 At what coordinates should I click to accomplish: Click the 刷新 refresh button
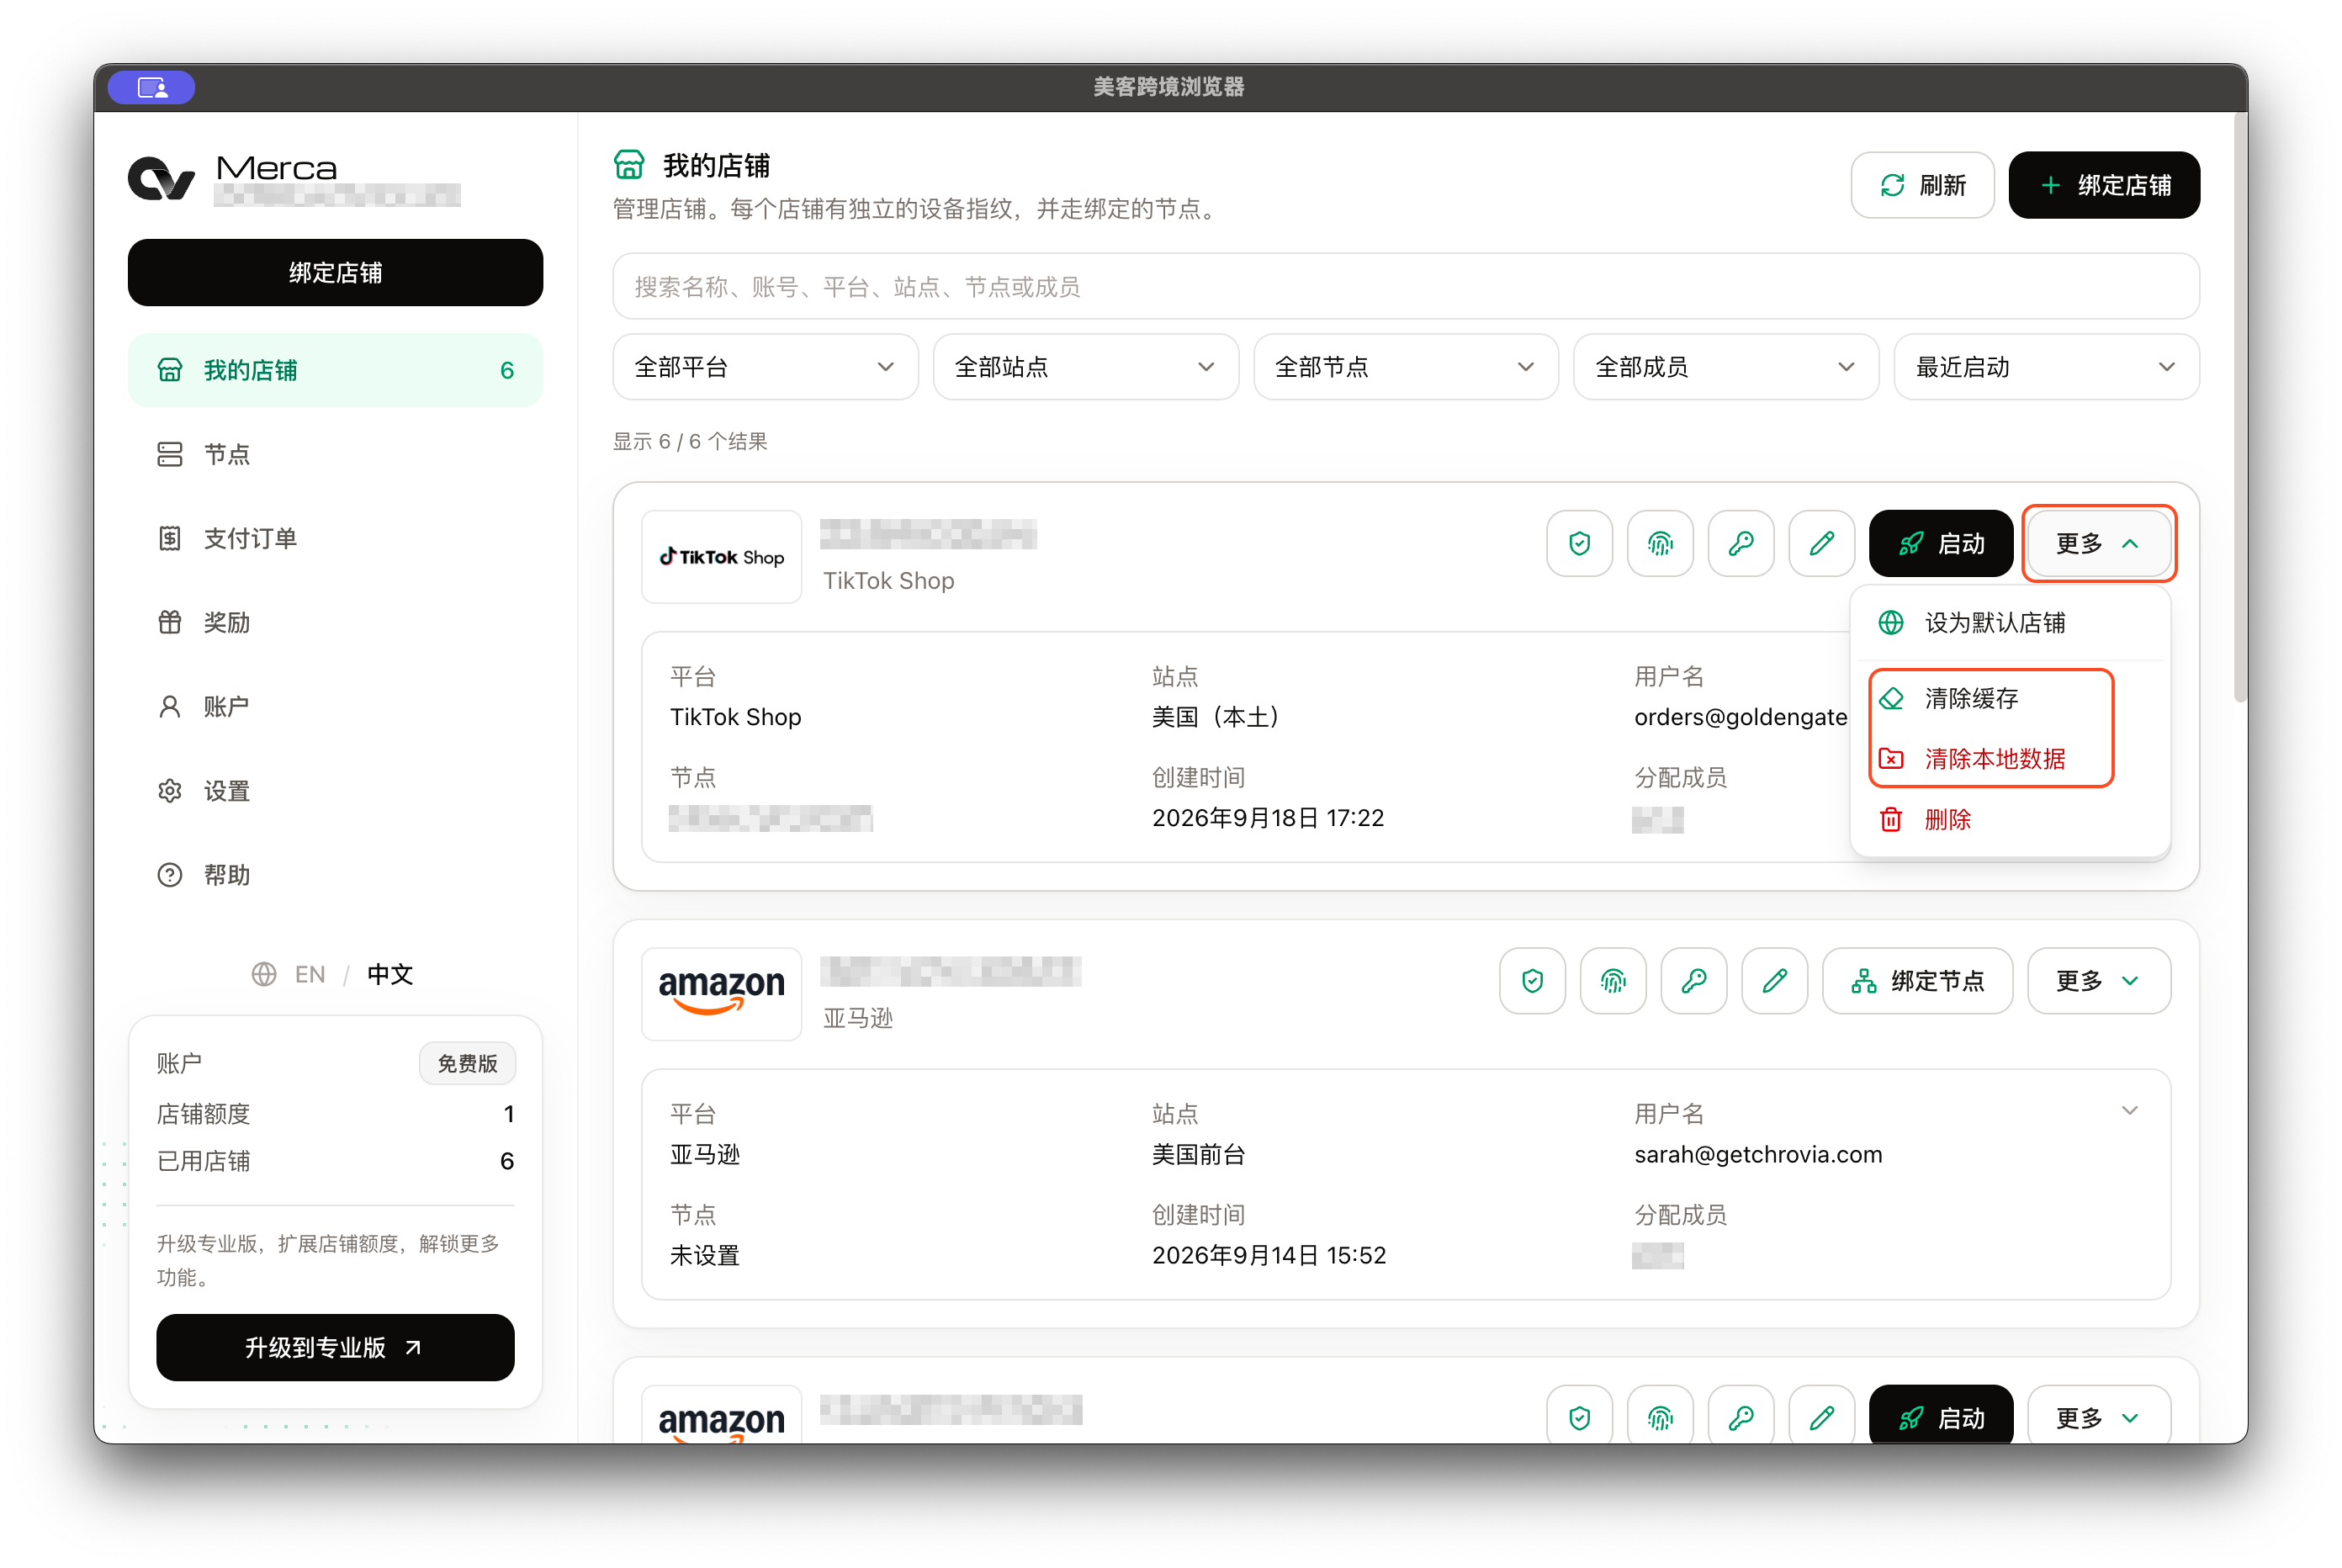1921,185
